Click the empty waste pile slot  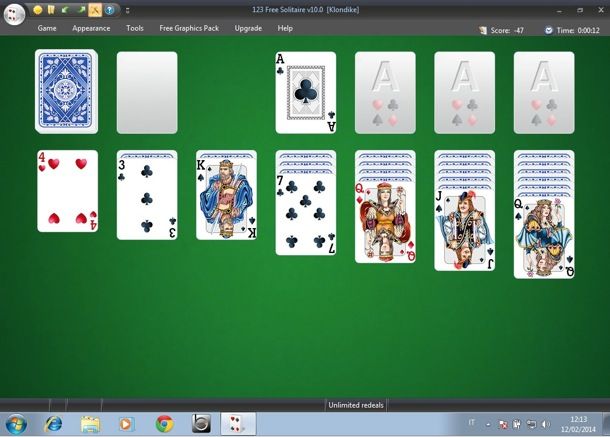[x=147, y=93]
